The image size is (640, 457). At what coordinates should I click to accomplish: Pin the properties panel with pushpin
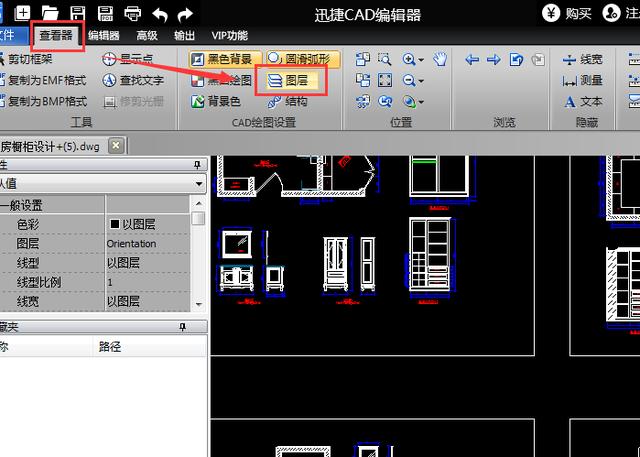(198, 165)
